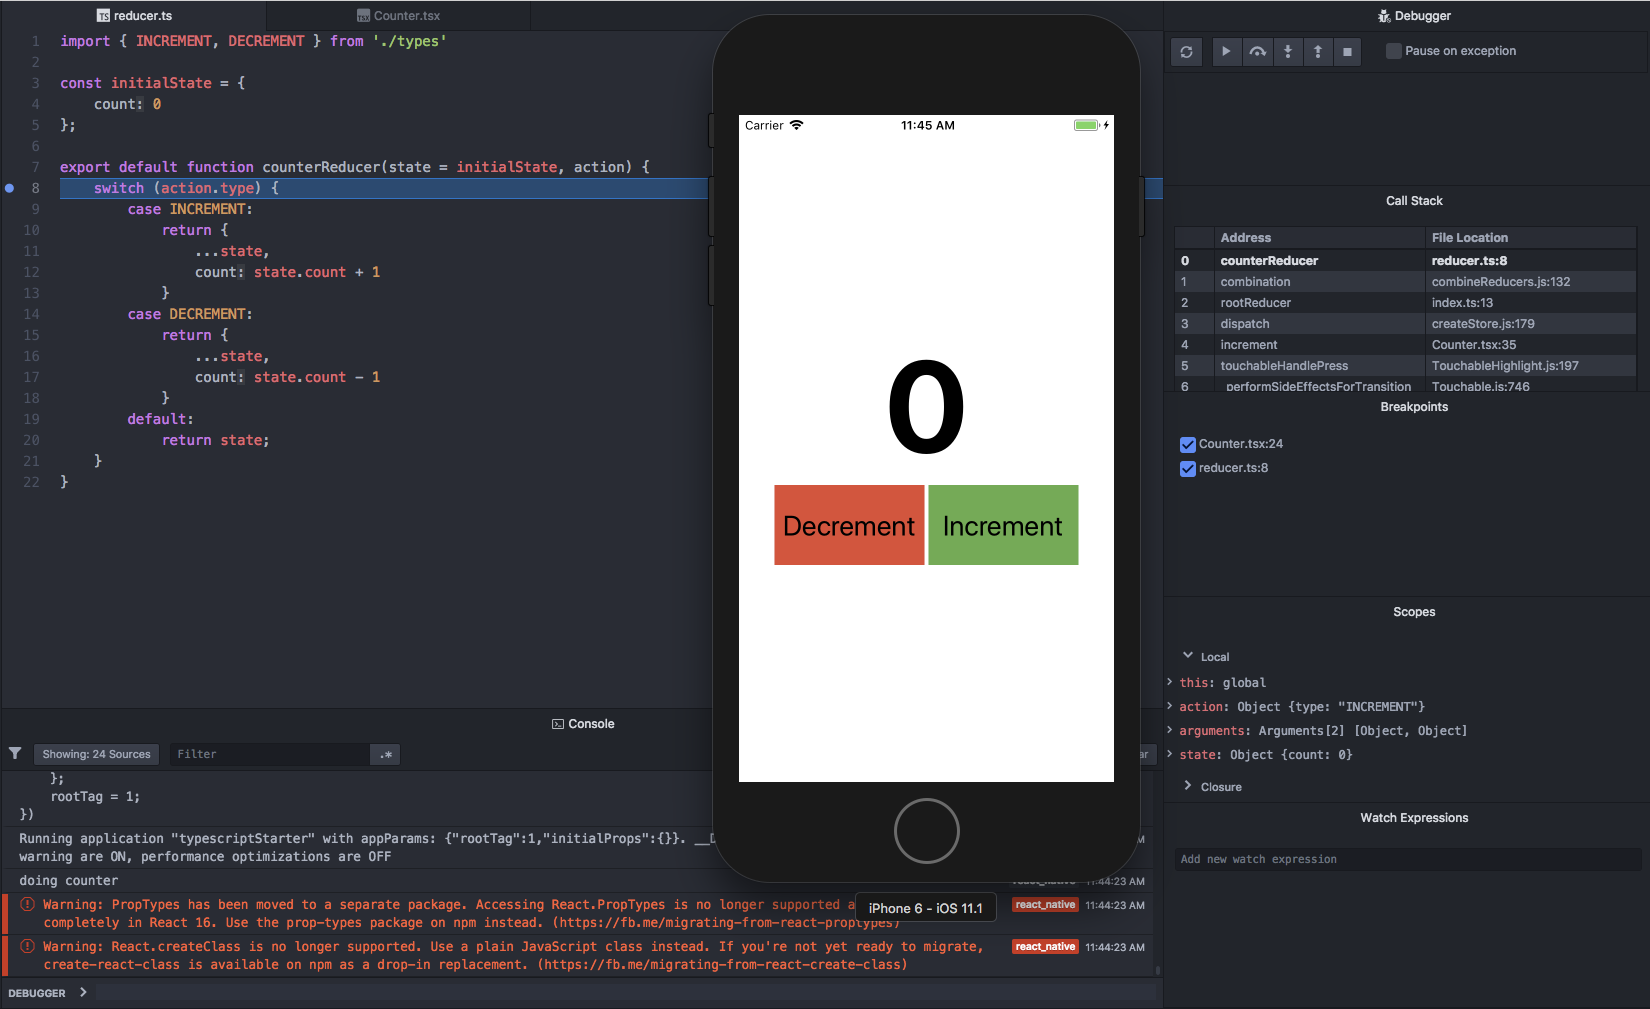Screen dimensions: 1650x1009
Task: Click the iPhone 6 - iOS 11.1 label
Action: (x=925, y=908)
